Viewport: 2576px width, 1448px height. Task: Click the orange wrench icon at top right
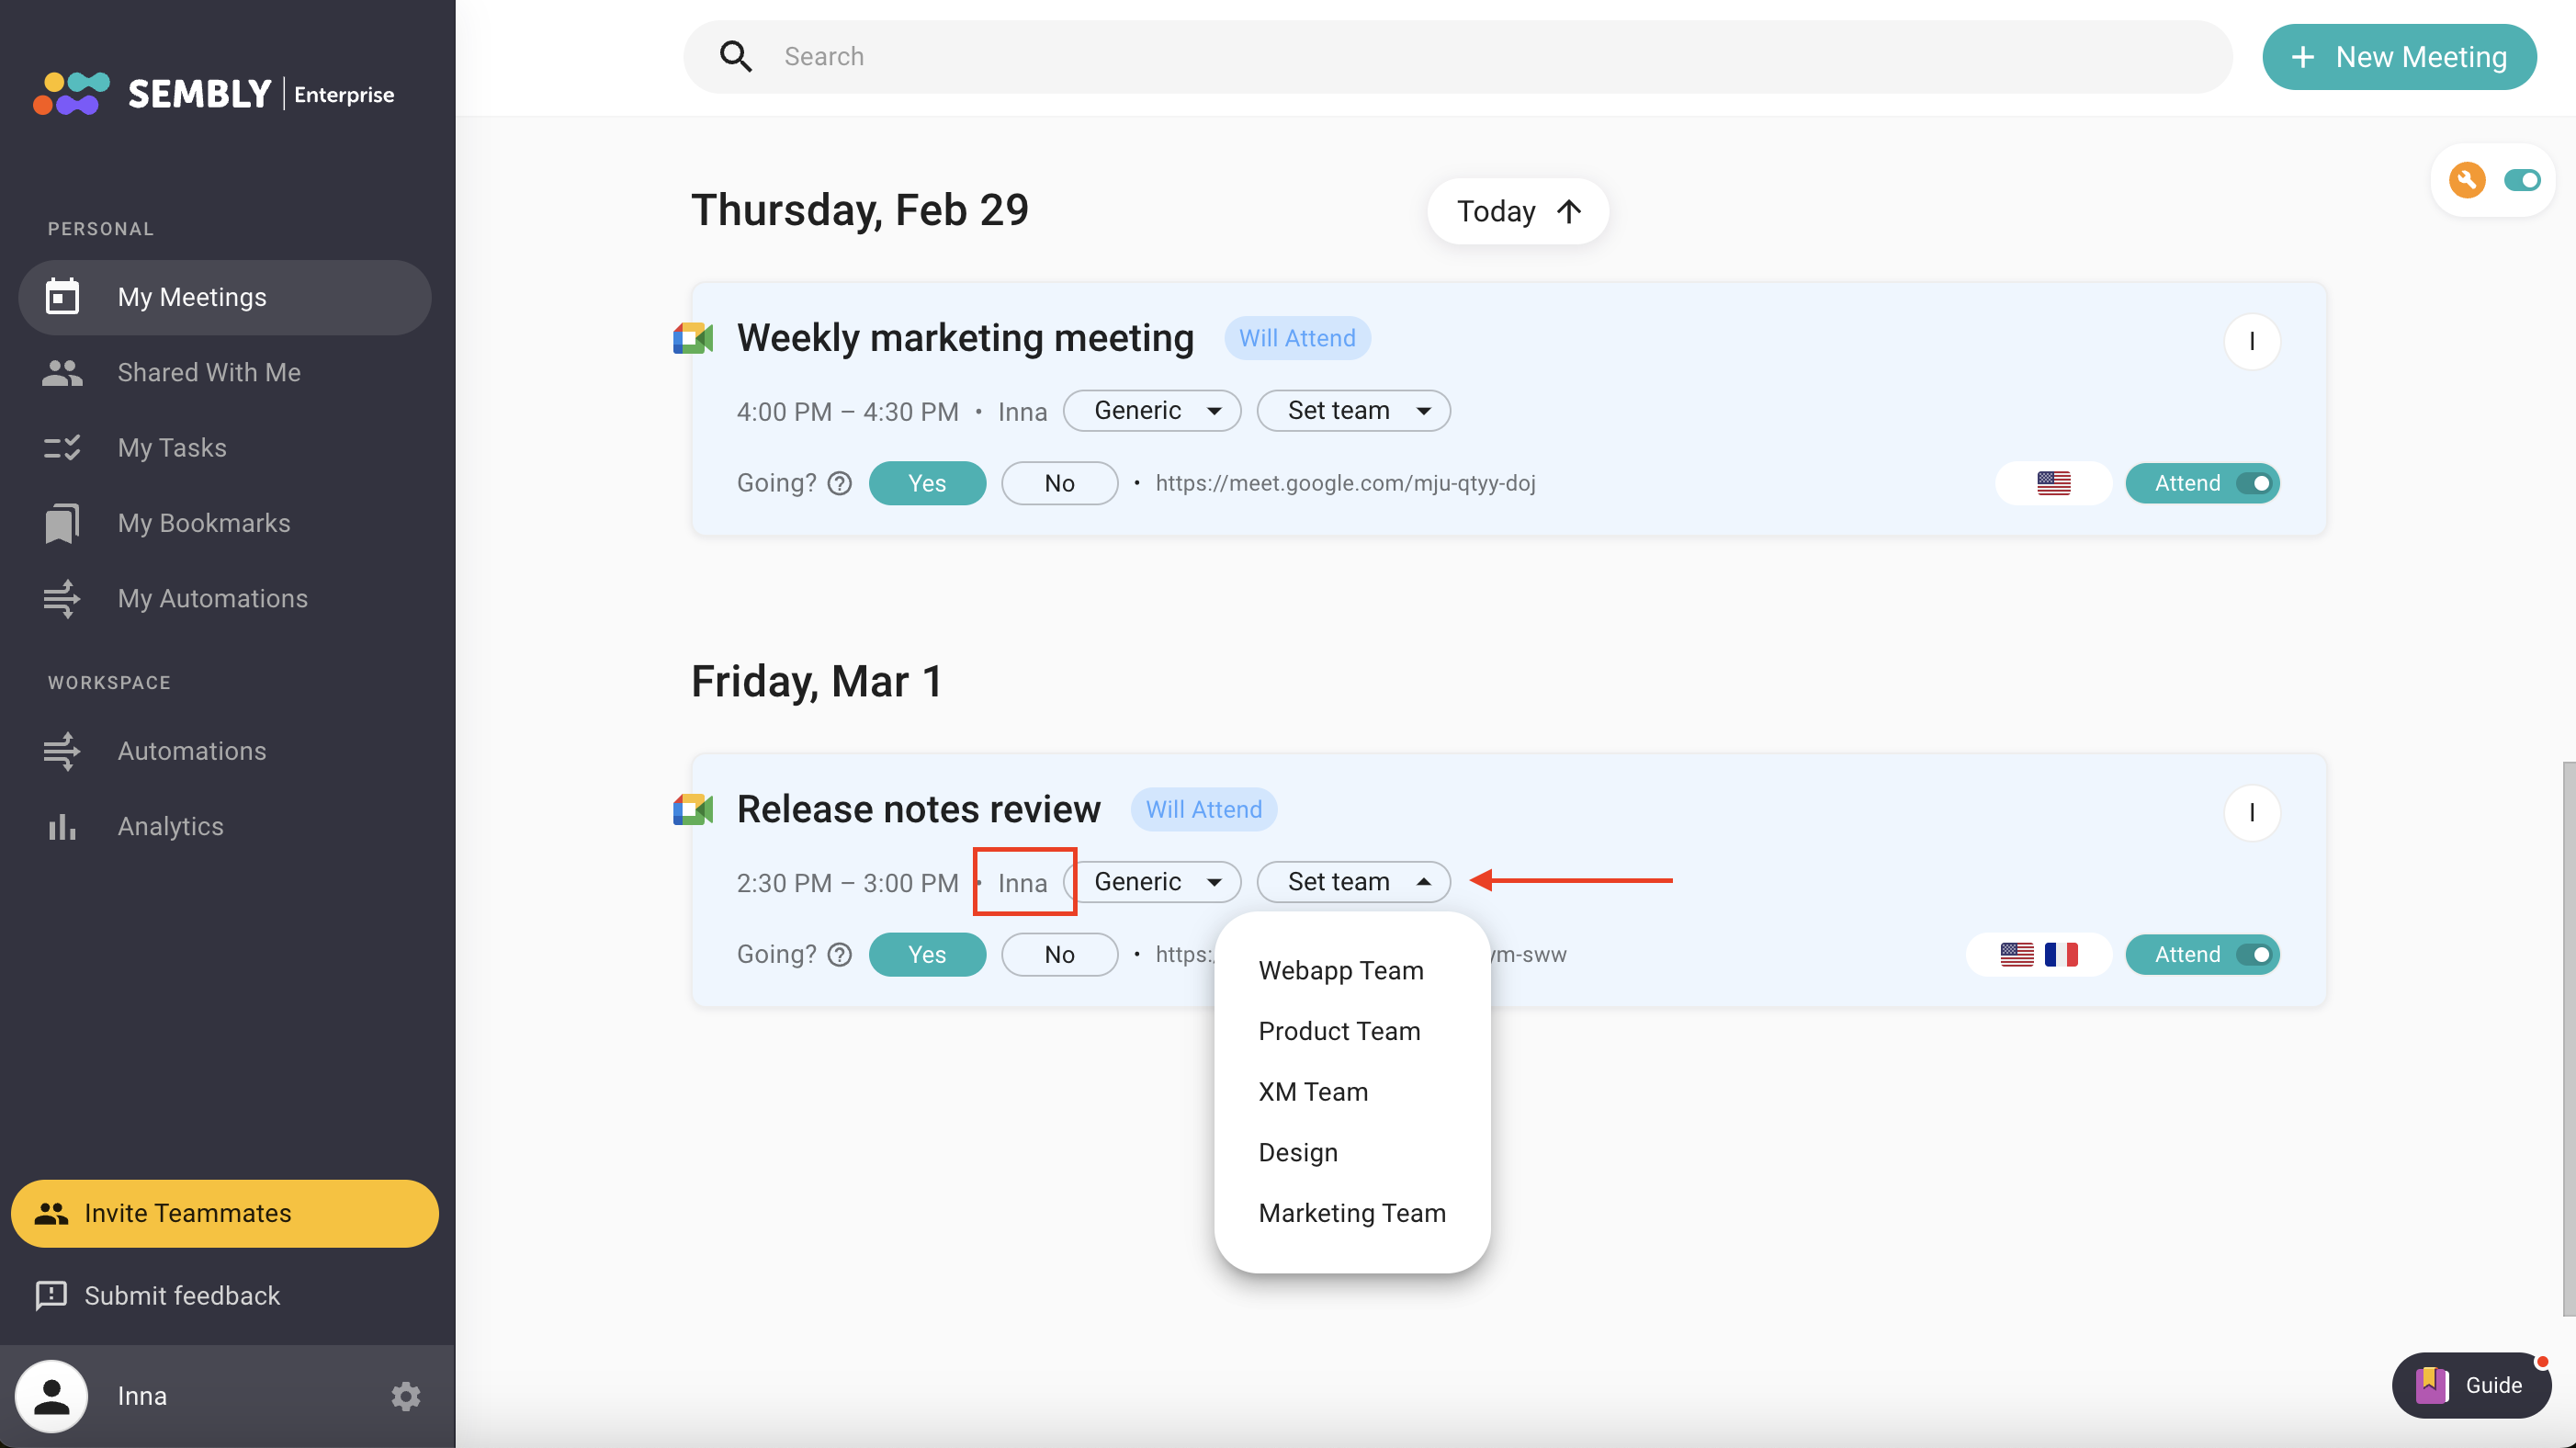2466,180
